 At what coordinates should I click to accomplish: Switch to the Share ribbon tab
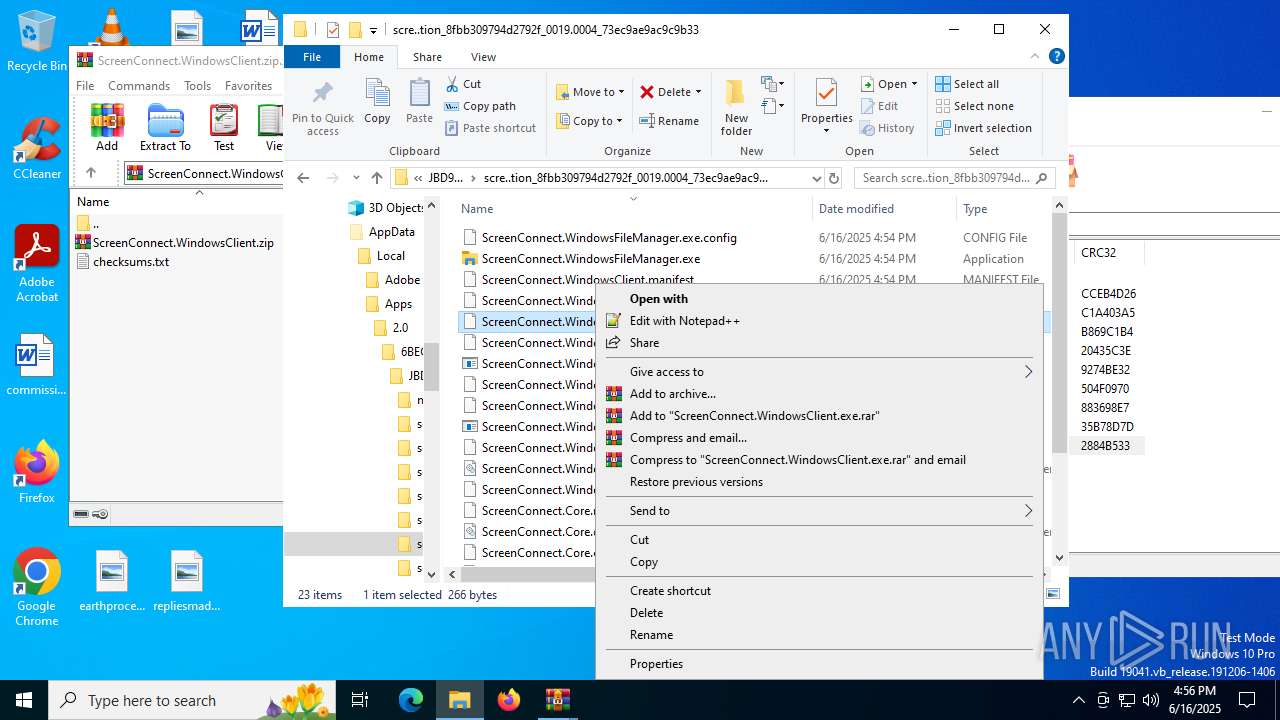click(x=427, y=57)
